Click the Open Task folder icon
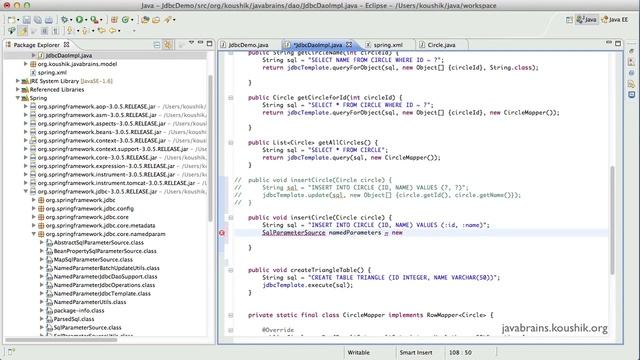The height and width of the screenshot is (360, 640). (156, 20)
